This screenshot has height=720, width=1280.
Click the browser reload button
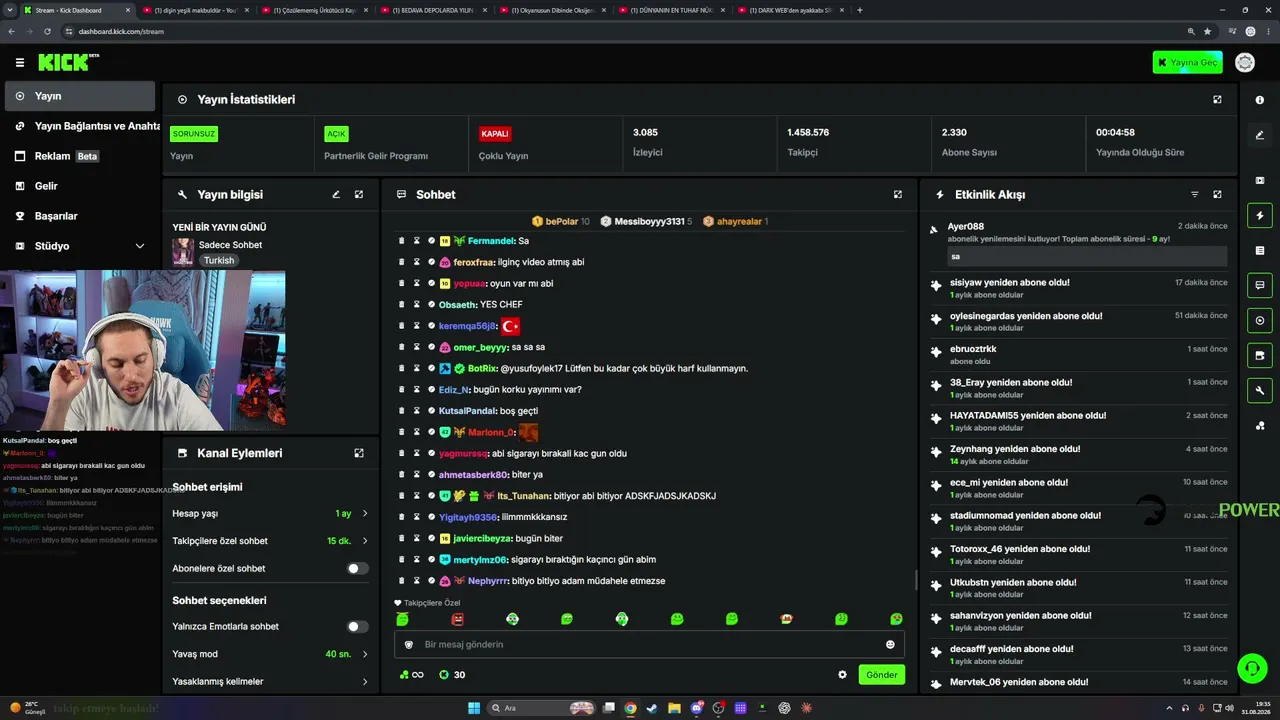(x=47, y=31)
